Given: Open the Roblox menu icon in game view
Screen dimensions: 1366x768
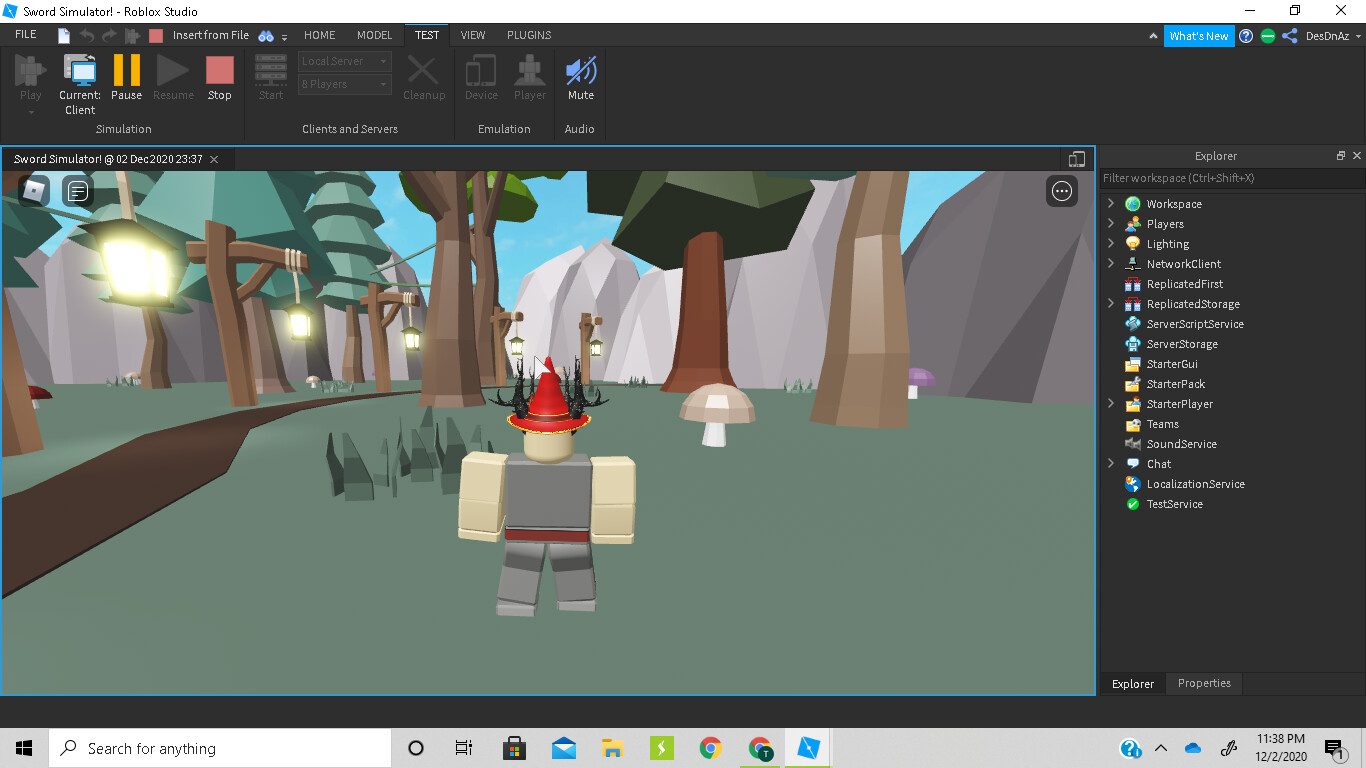Looking at the screenshot, I should coord(34,190).
